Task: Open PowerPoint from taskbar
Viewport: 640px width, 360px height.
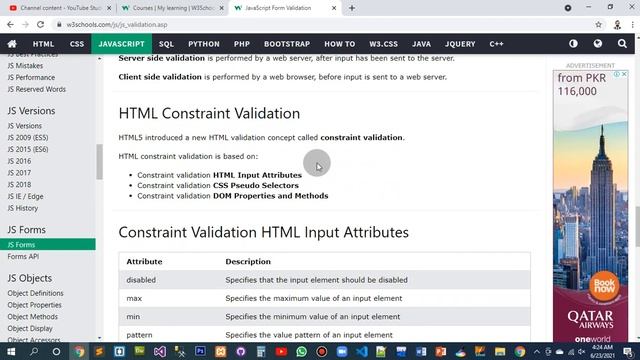Action: [x=441, y=351]
